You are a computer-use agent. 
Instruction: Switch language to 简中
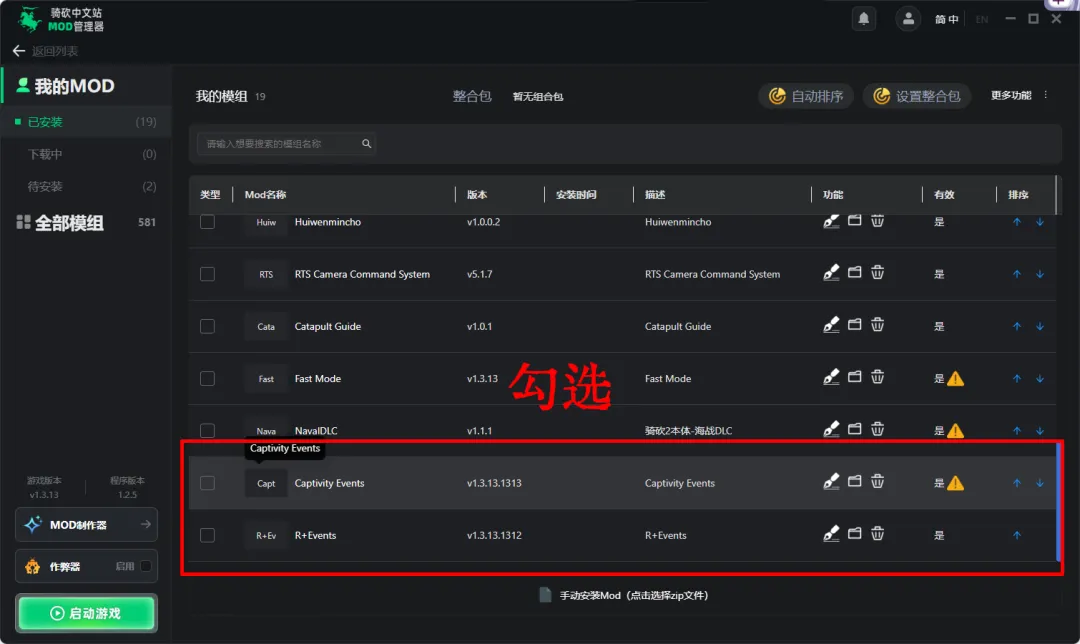[946, 19]
